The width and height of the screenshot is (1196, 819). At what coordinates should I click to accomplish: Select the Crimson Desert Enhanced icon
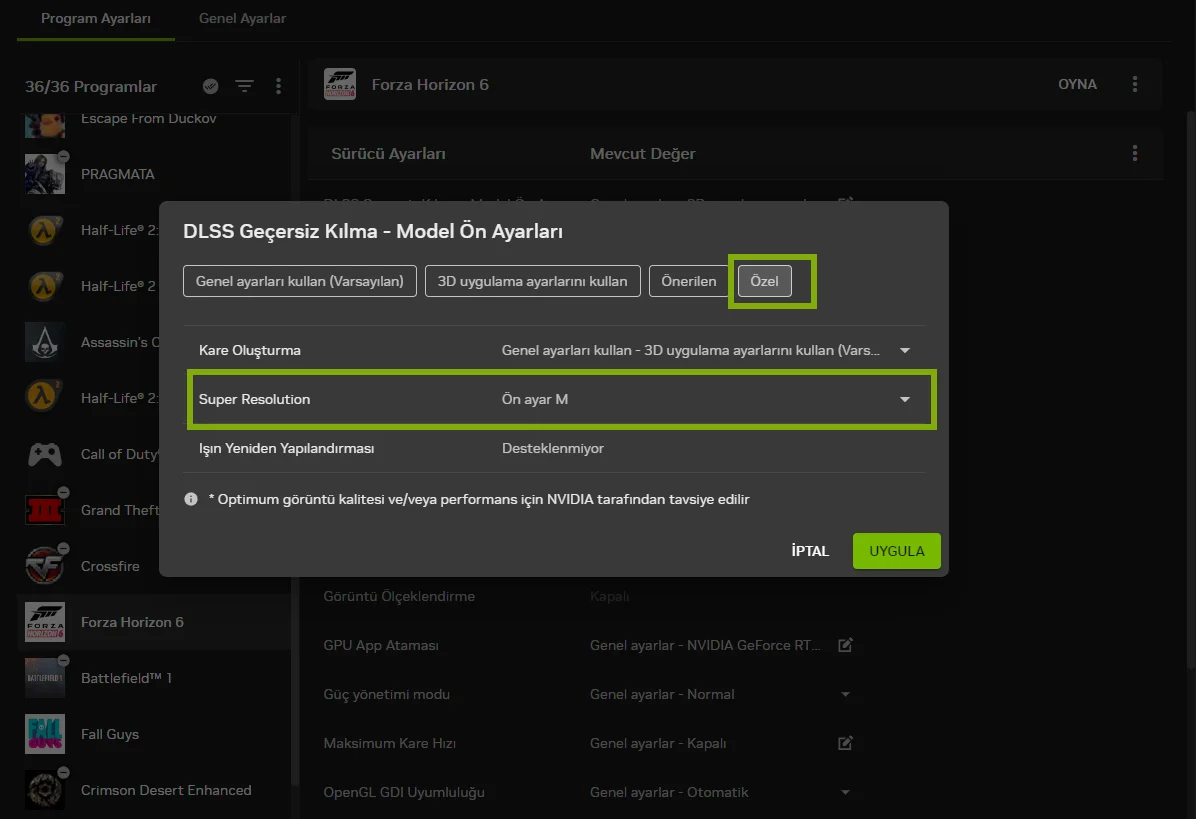pyautogui.click(x=45, y=790)
